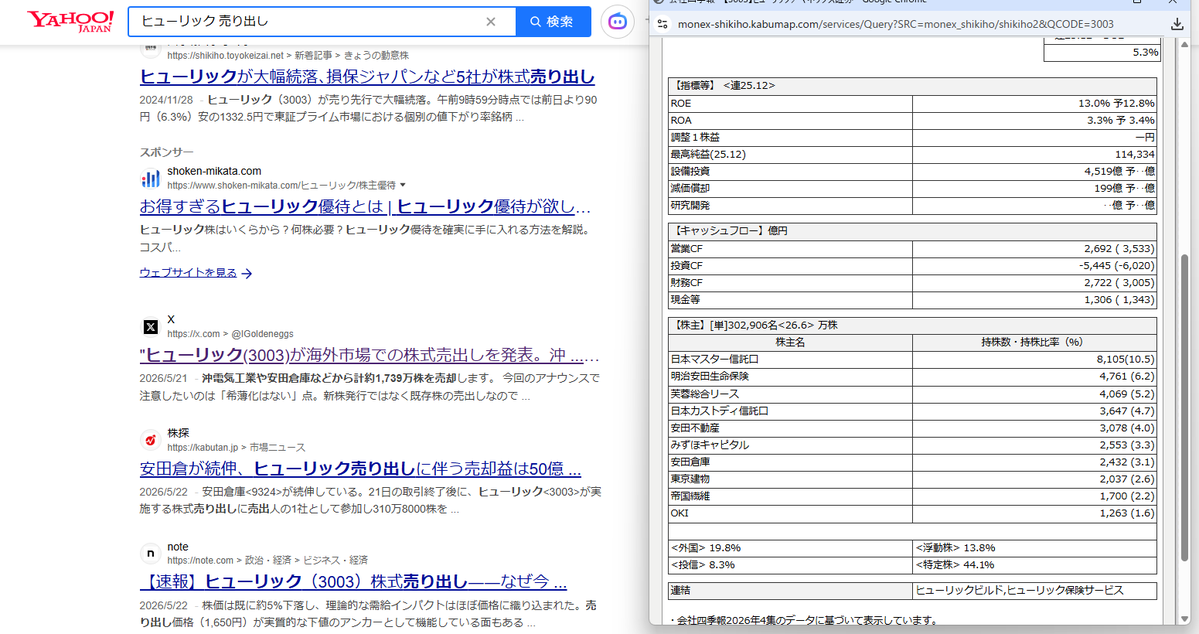This screenshot has height=634, width=1199.
Task: Click the 検索 search button
Action: tap(553, 21)
